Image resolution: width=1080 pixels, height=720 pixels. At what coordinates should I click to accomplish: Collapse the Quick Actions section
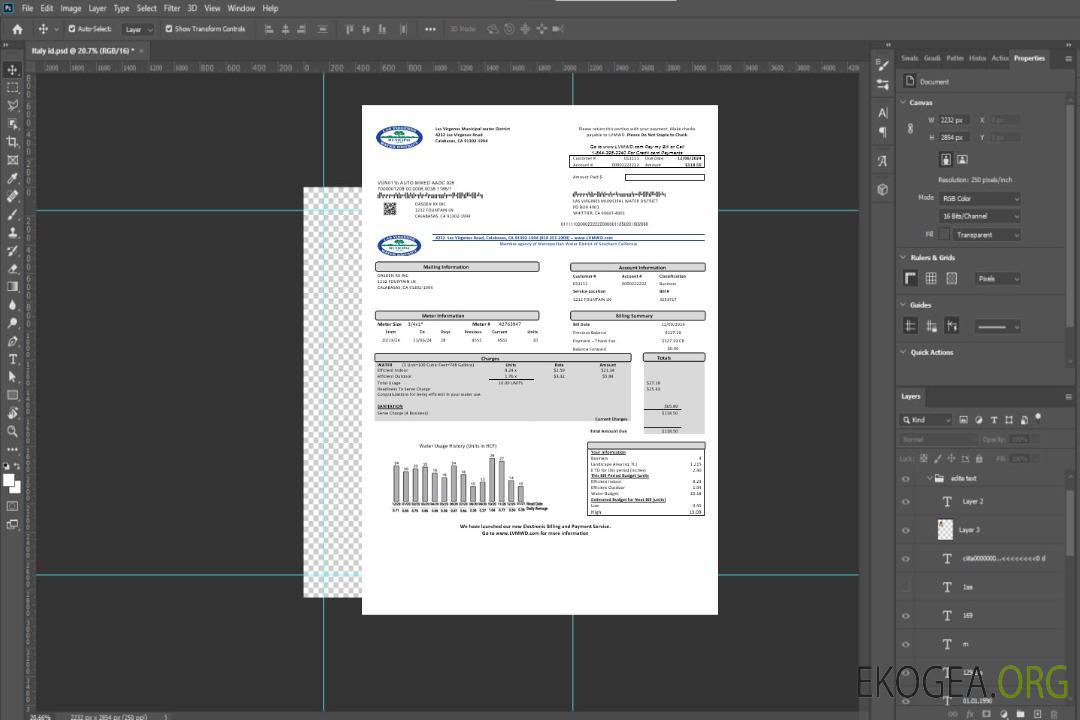pyautogui.click(x=903, y=352)
